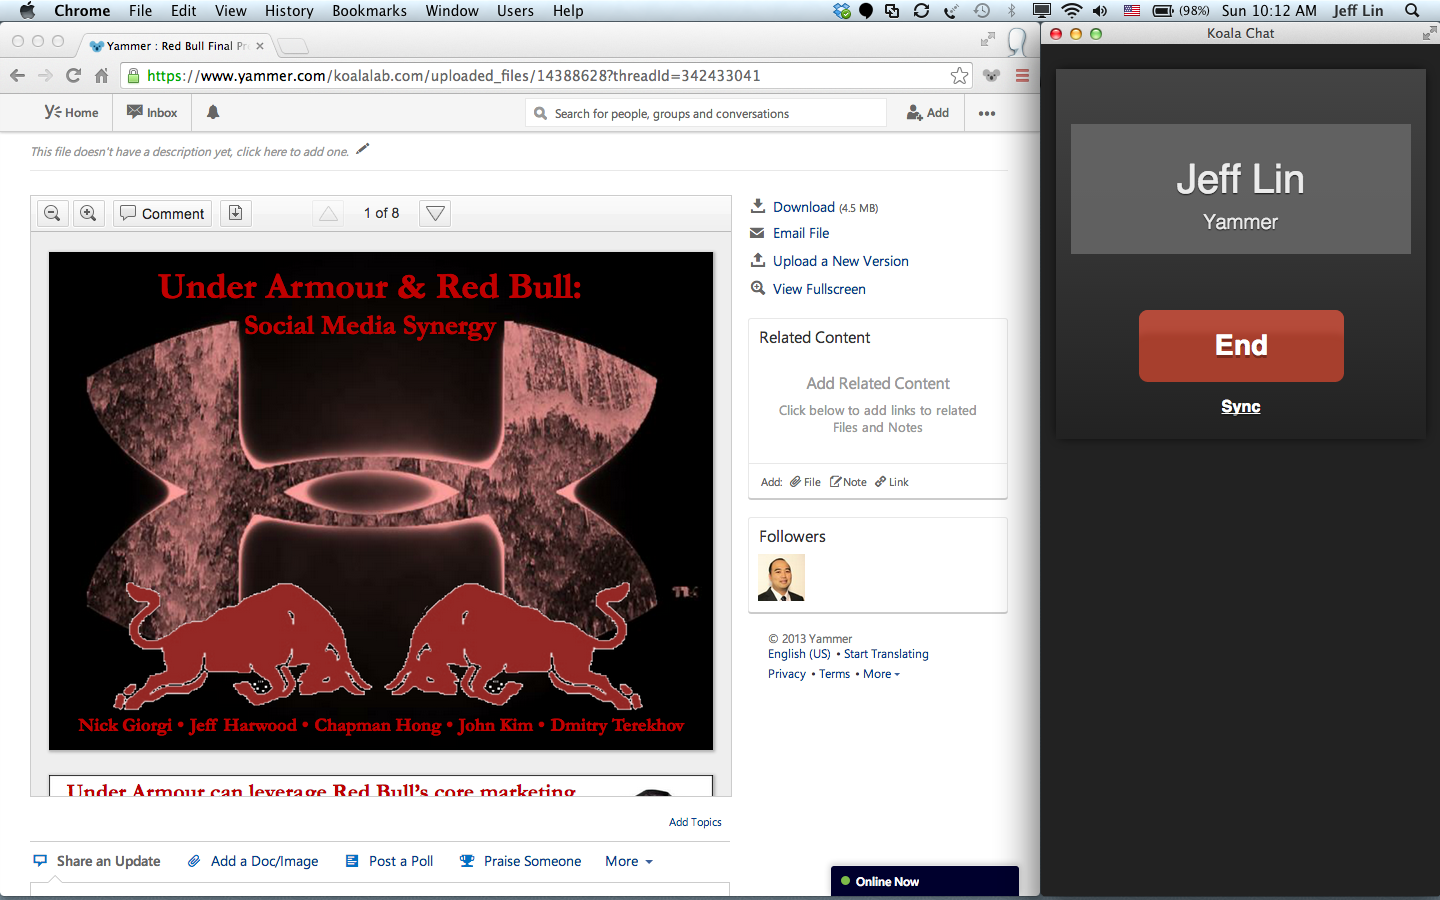The height and width of the screenshot is (900, 1440).
Task: Add related Link option
Action: (x=892, y=482)
